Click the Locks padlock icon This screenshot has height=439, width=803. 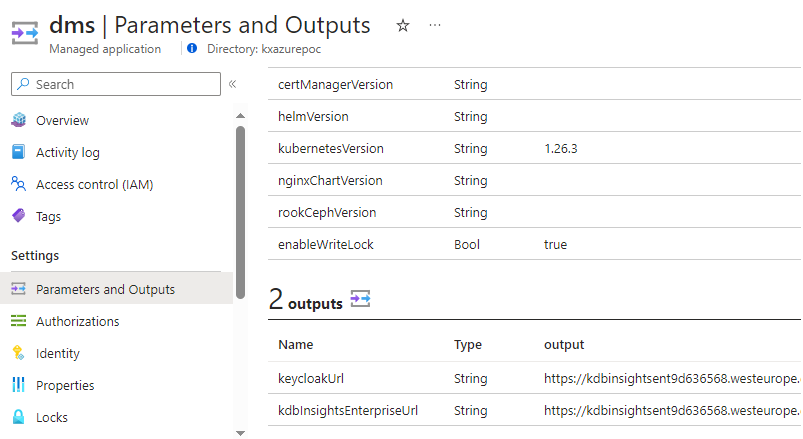pyautogui.click(x=18, y=416)
